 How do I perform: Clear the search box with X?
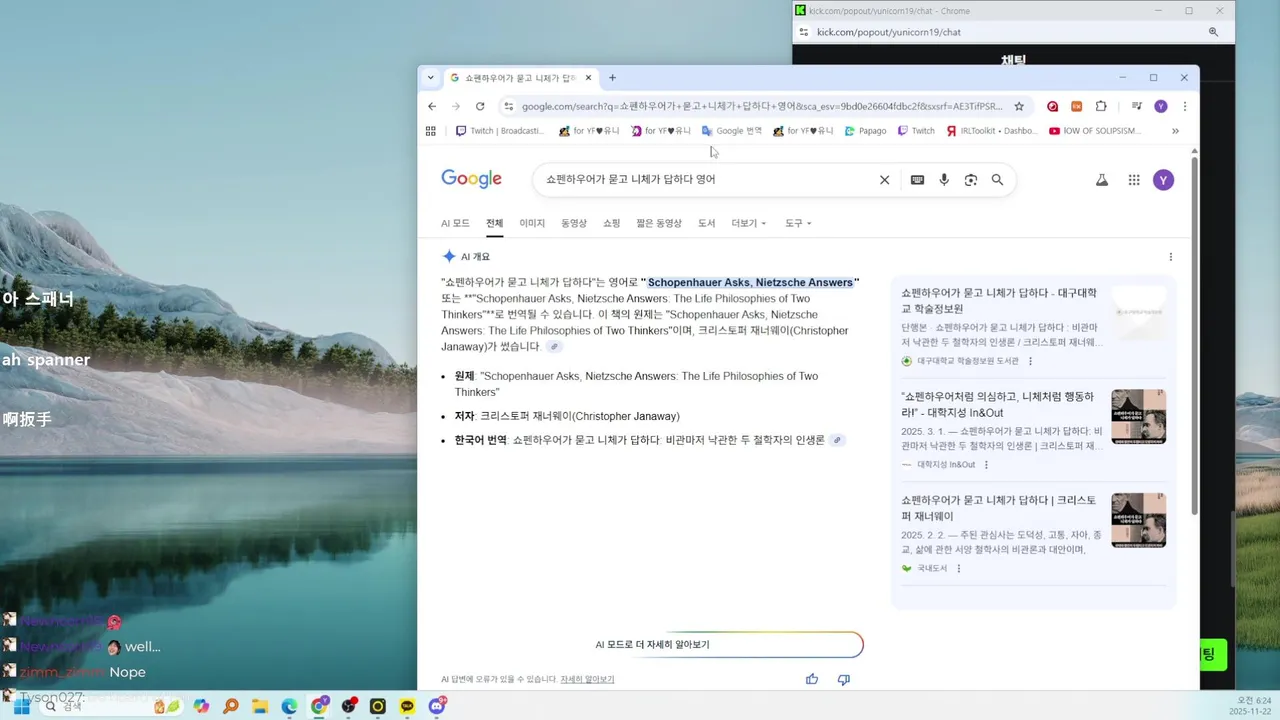click(884, 180)
